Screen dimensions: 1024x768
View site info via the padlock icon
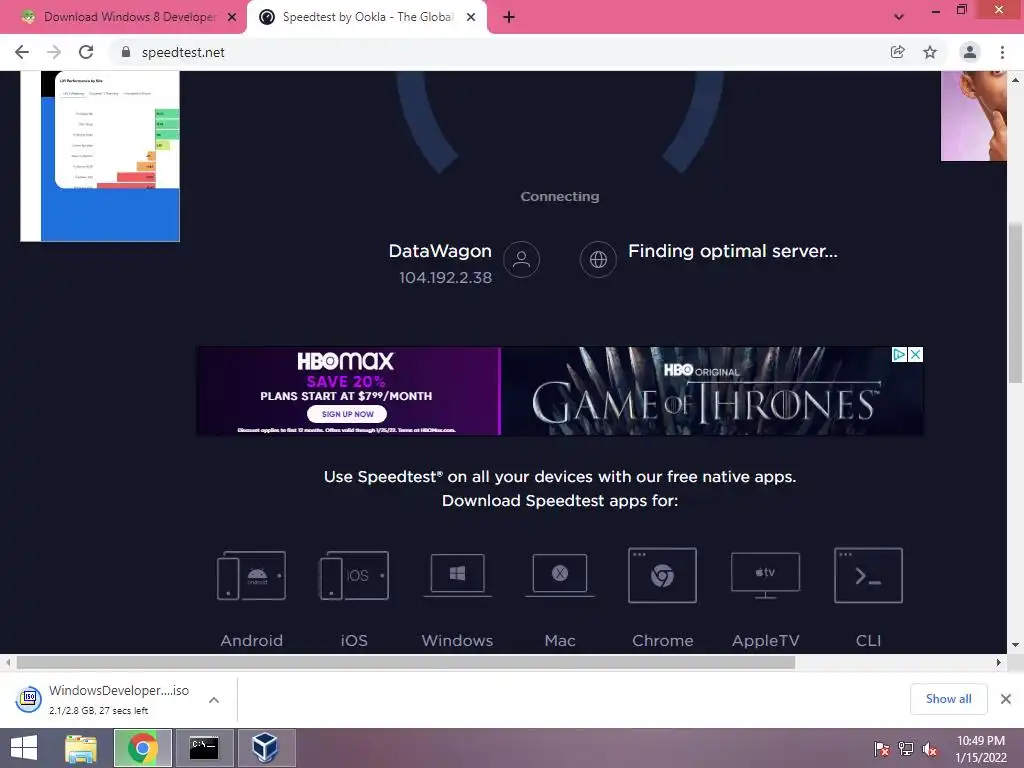point(126,52)
